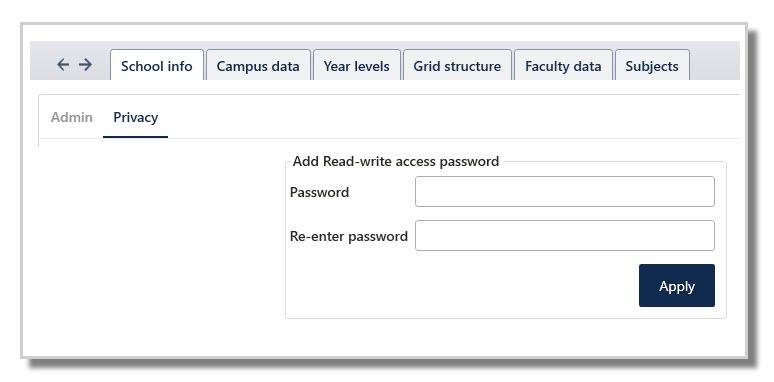Image resolution: width=774 pixels, height=382 pixels.
Task: Click the Re-enter password label
Action: 348,236
